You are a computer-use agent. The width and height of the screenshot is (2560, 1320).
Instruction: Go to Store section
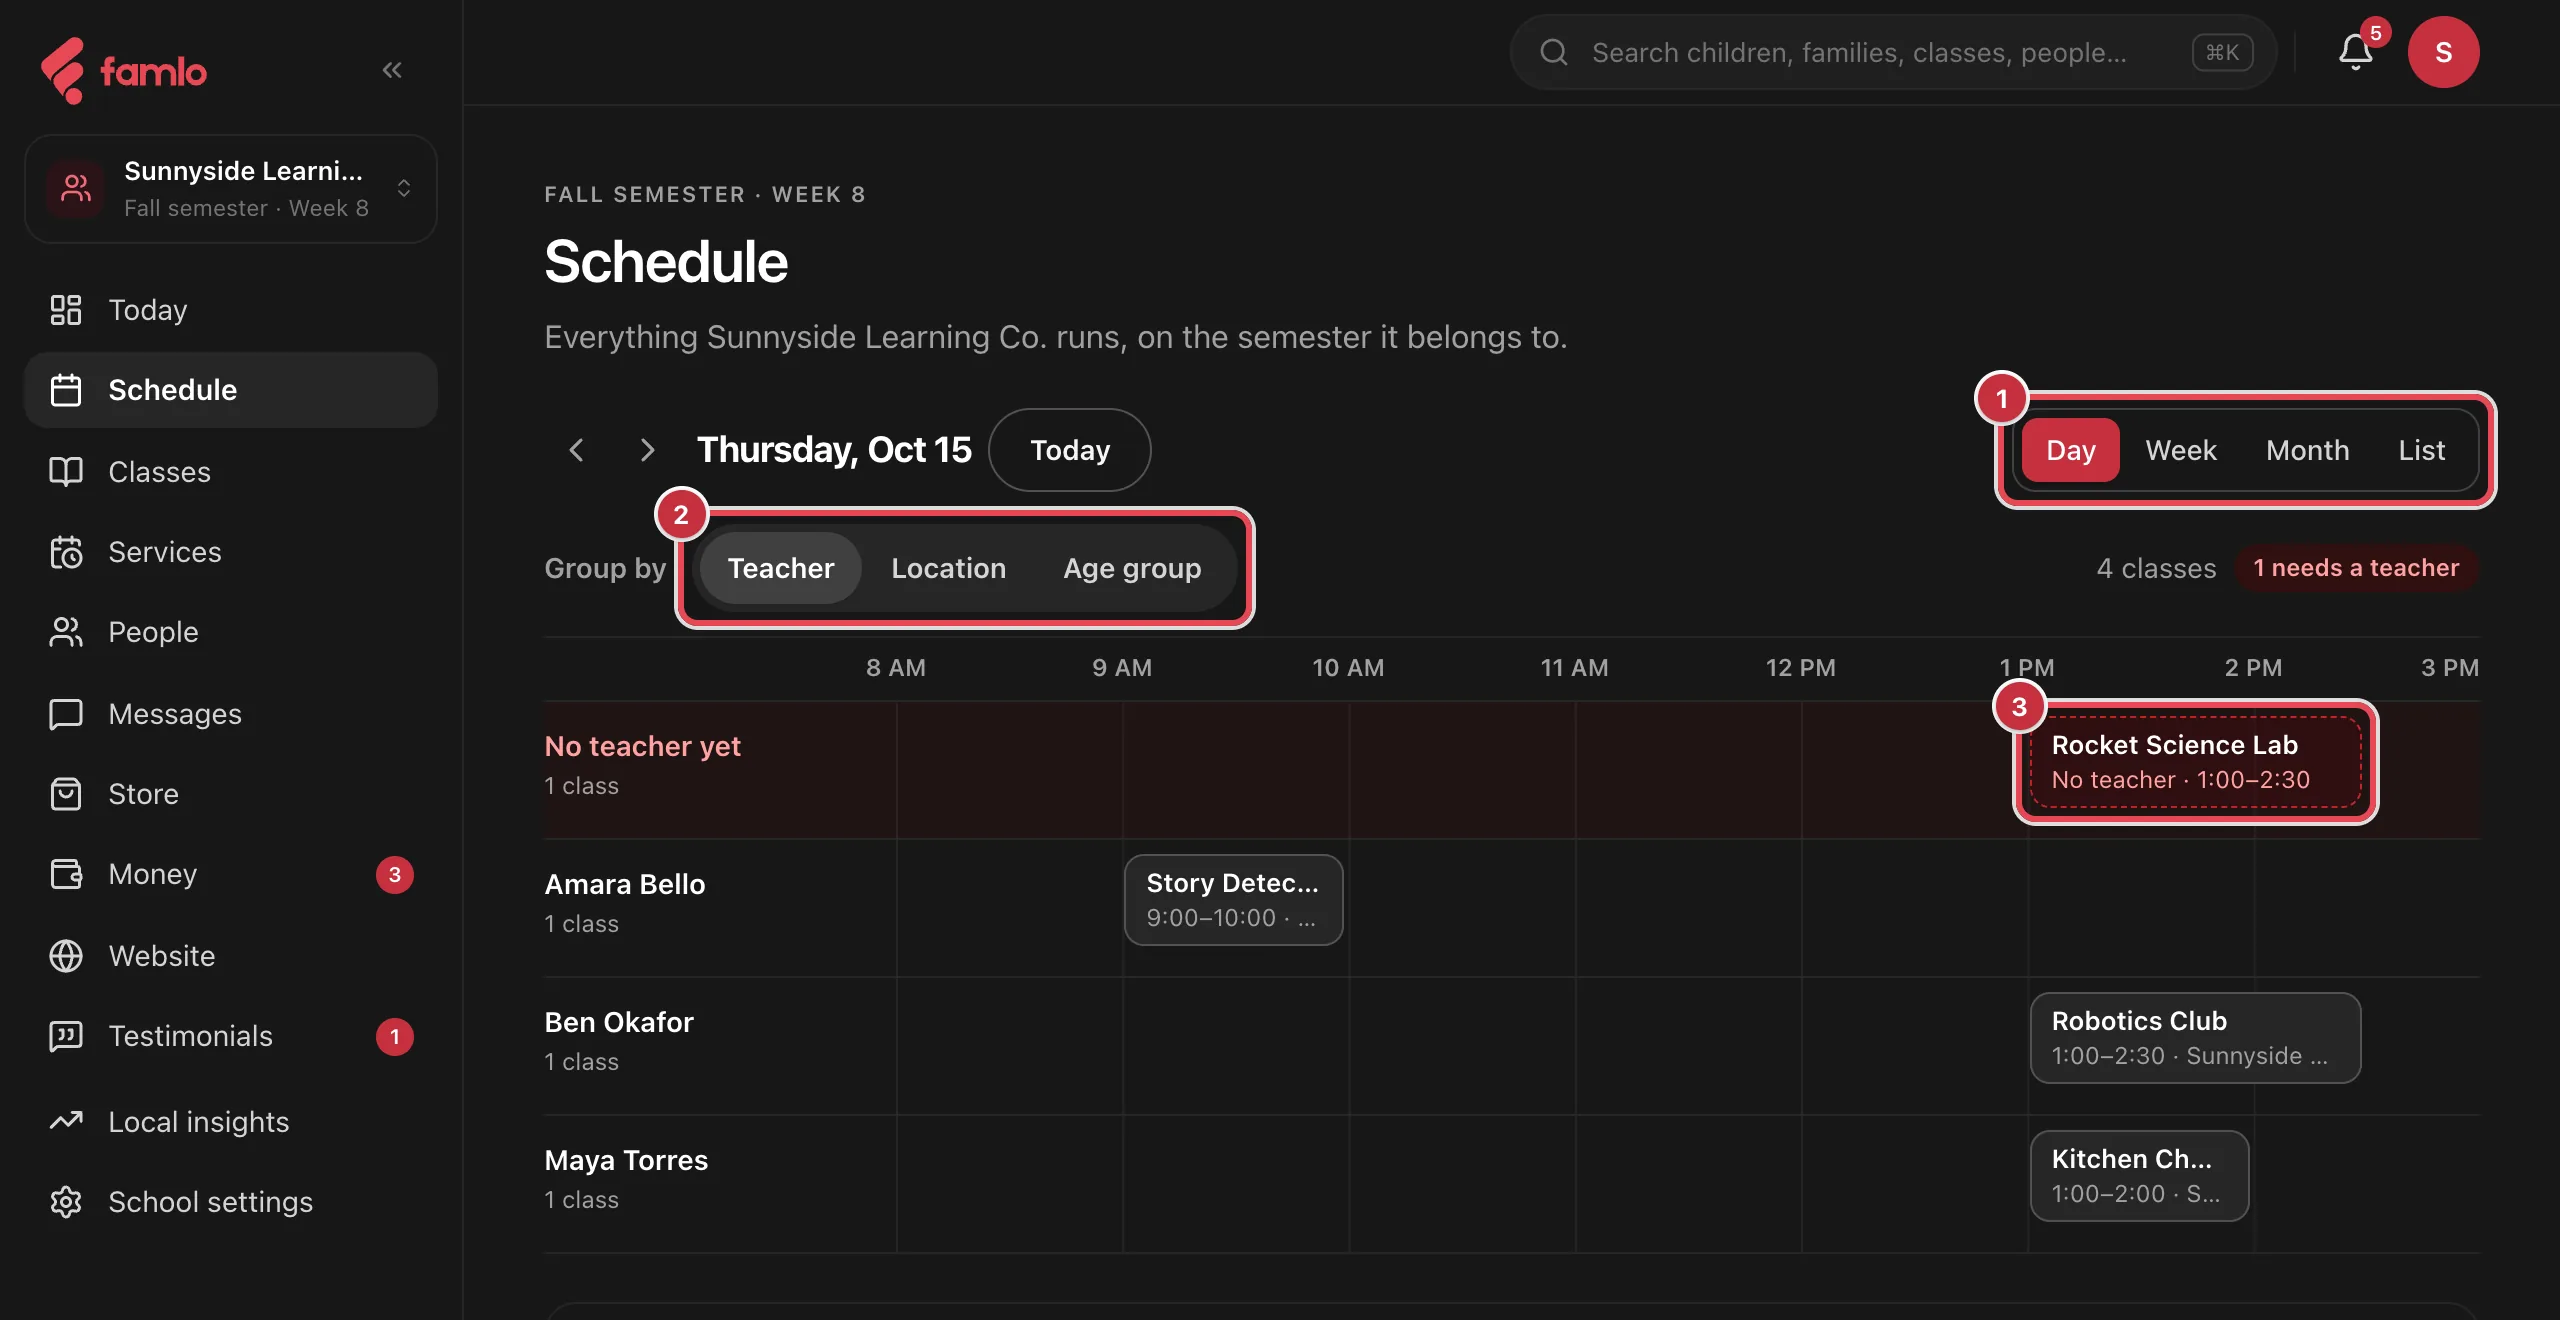coord(231,794)
